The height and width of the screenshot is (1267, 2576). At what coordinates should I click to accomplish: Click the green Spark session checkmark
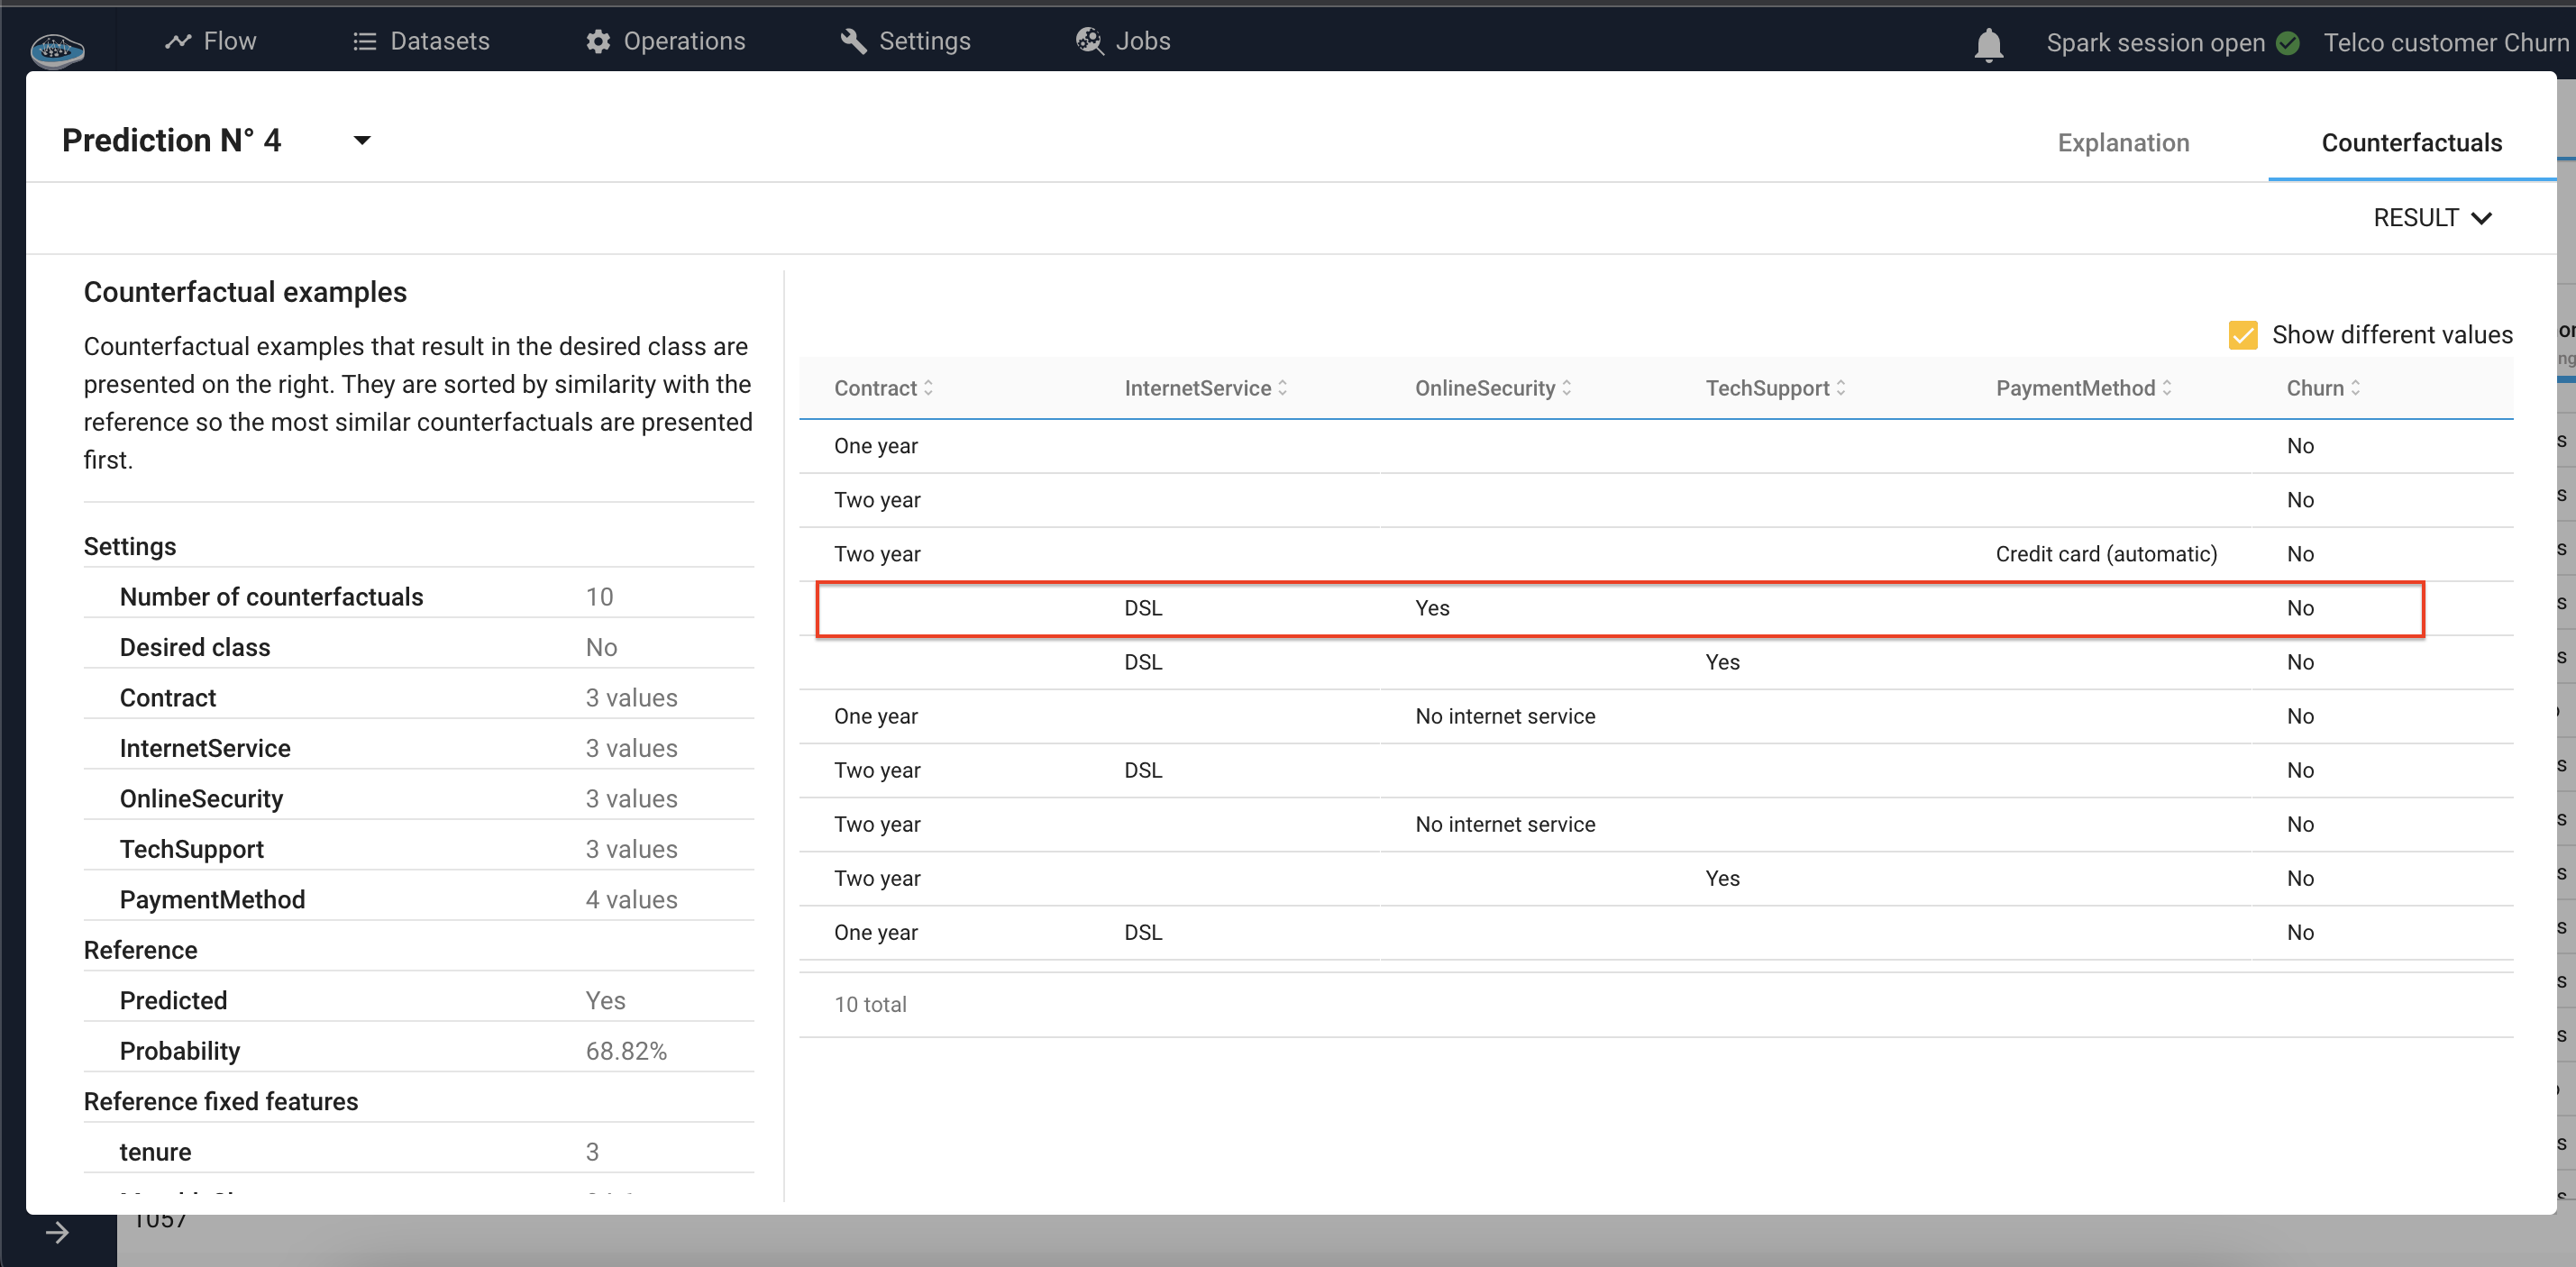pos(2288,43)
